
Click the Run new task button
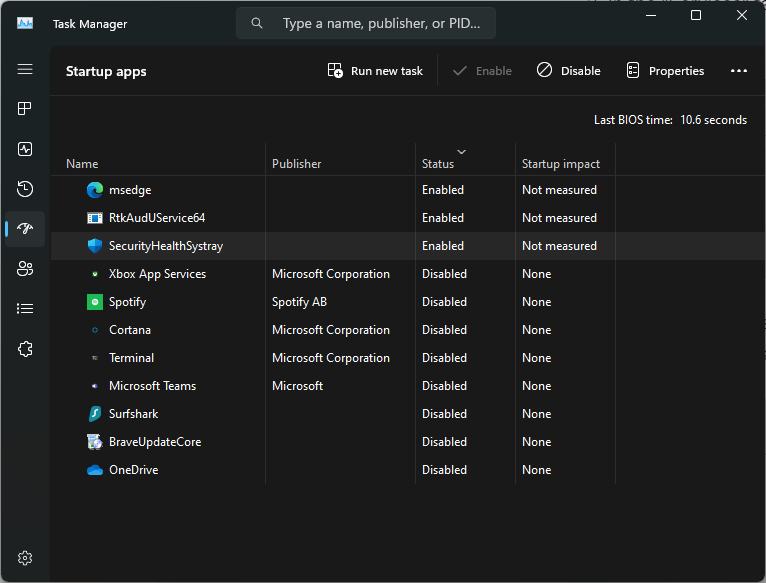[x=375, y=71]
